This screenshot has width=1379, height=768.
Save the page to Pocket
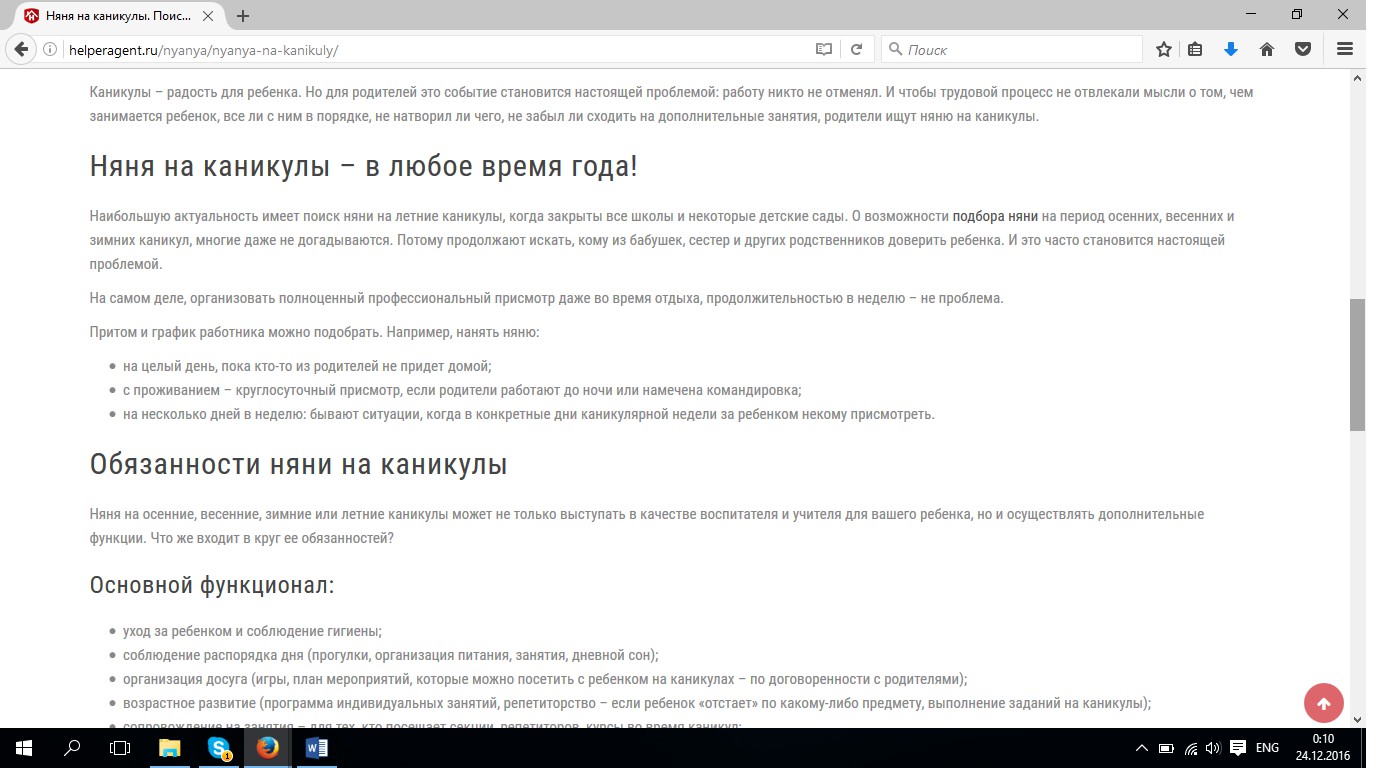[x=1303, y=49]
